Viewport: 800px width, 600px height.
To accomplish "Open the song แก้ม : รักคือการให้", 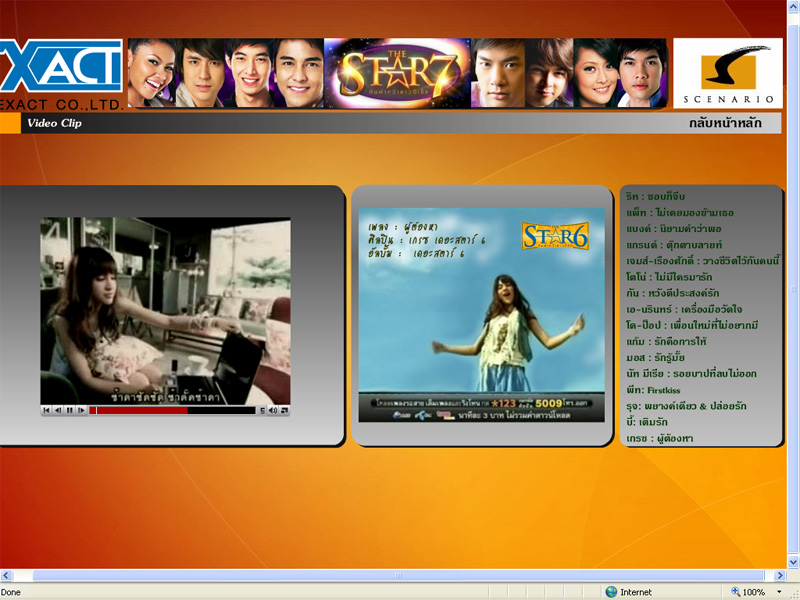I will point(666,341).
